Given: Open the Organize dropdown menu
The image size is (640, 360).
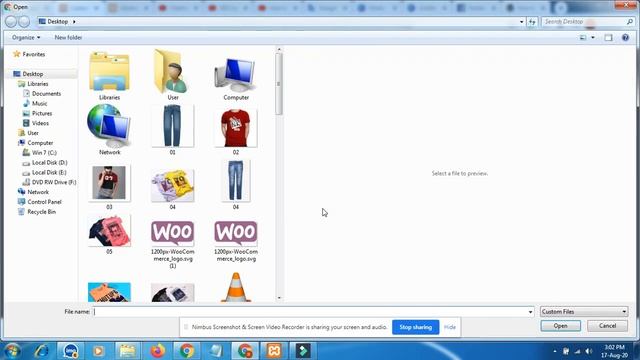Looking at the screenshot, I should point(26,37).
